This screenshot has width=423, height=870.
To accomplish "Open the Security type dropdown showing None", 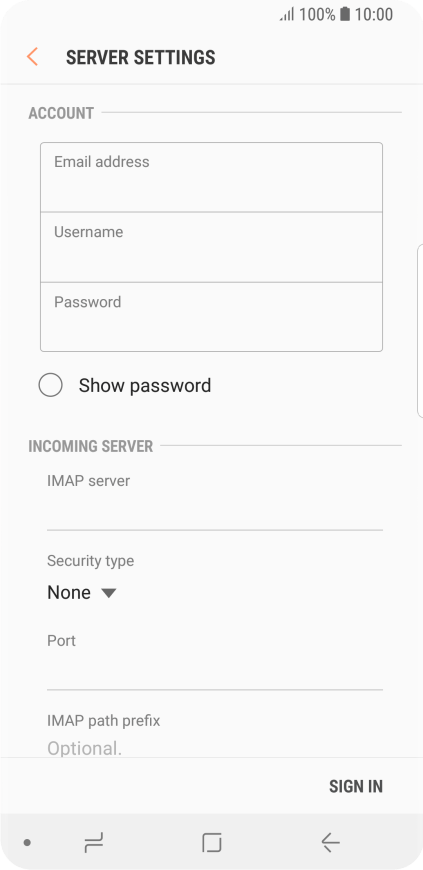I will 82,593.
